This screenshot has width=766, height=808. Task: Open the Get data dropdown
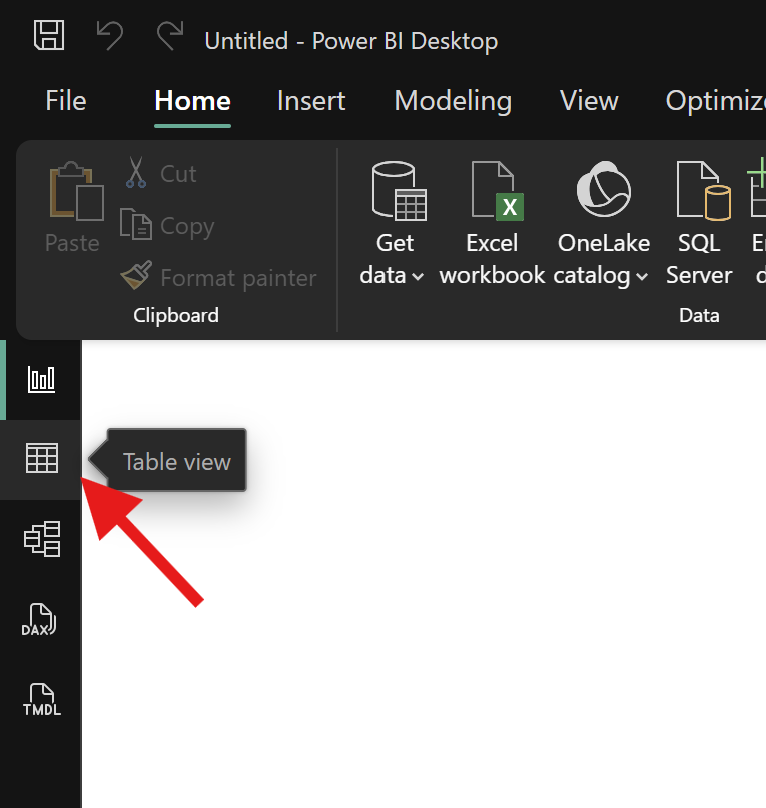(x=392, y=276)
